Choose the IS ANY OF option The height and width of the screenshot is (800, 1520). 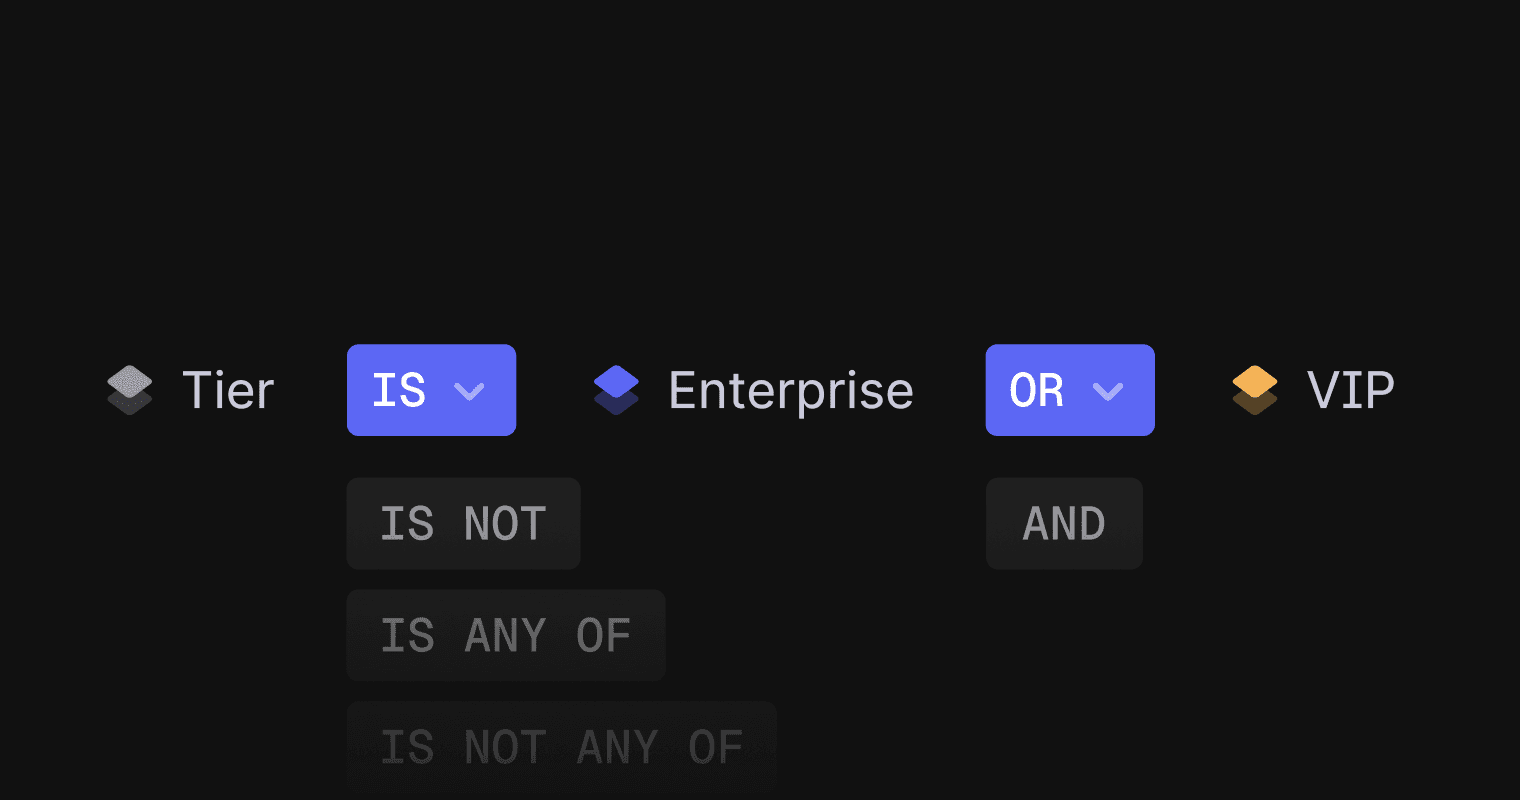506,635
